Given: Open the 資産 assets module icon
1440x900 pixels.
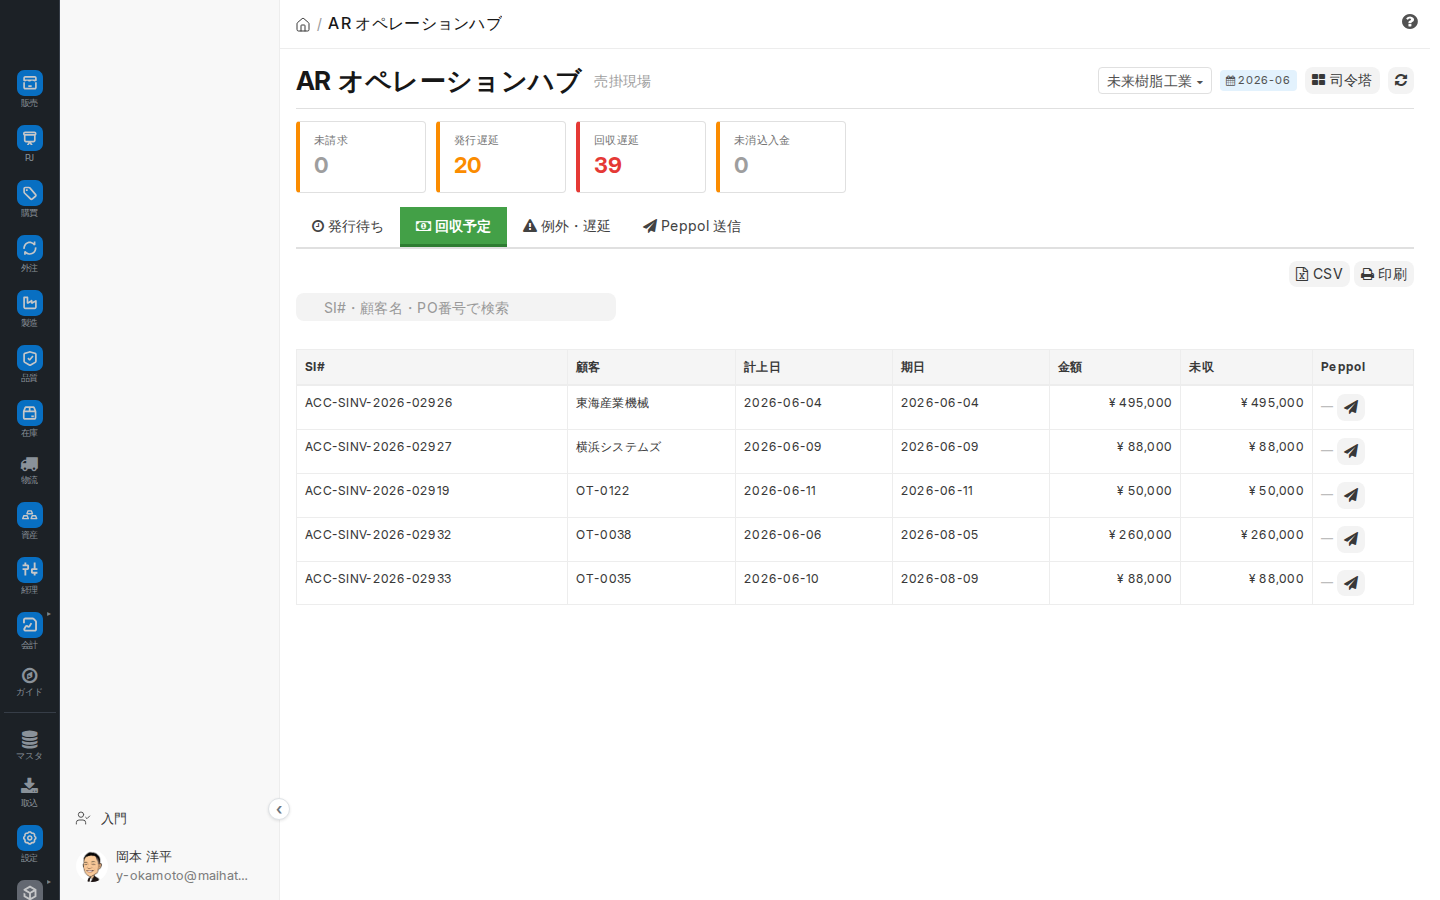Looking at the screenshot, I should click(x=30, y=515).
